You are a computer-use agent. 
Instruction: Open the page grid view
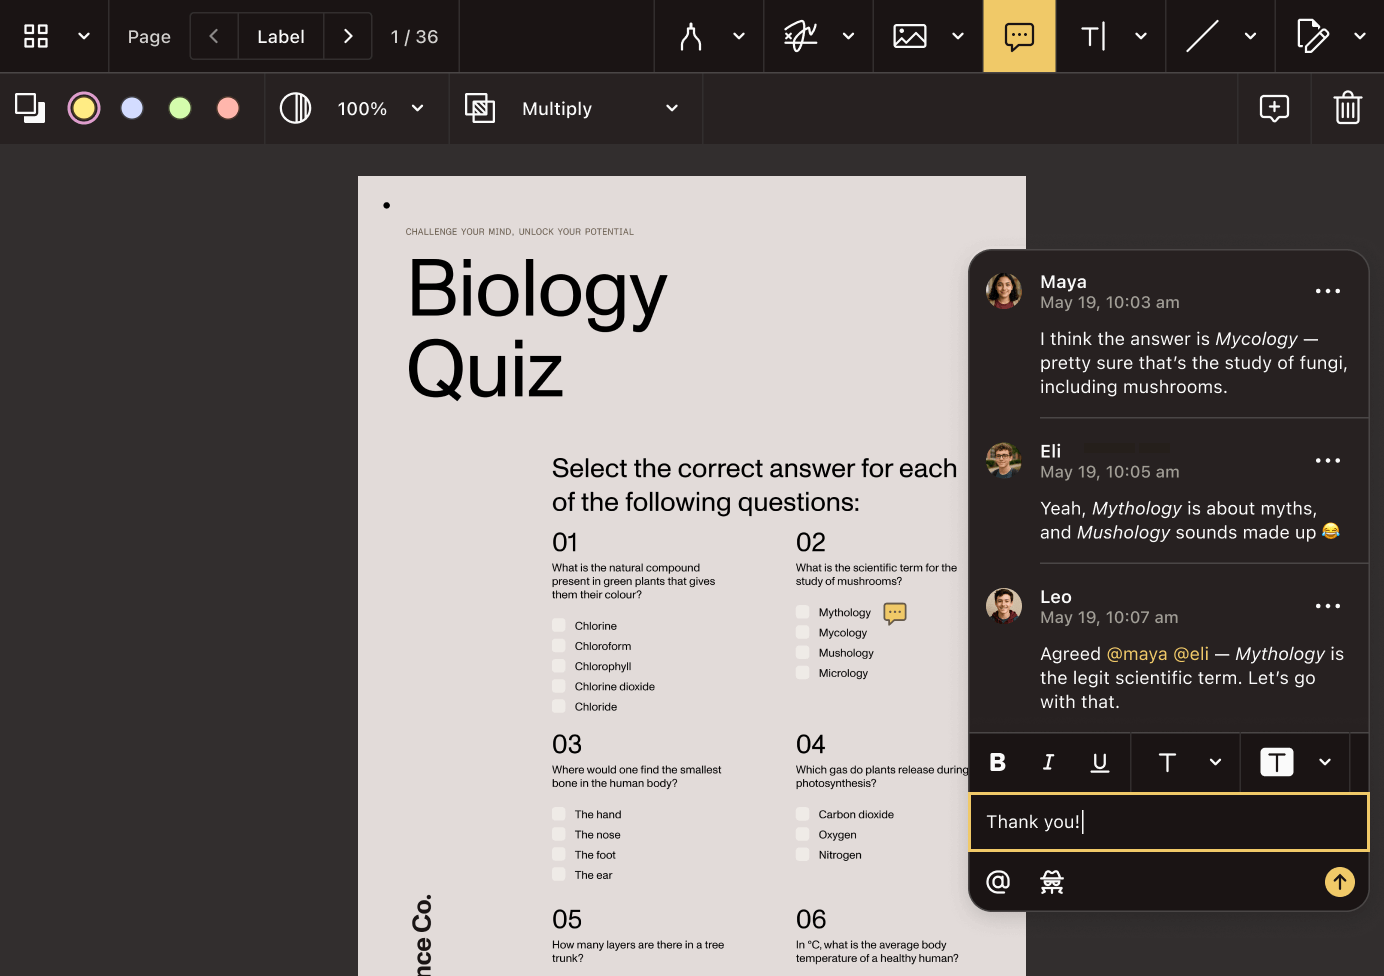pyautogui.click(x=36, y=36)
